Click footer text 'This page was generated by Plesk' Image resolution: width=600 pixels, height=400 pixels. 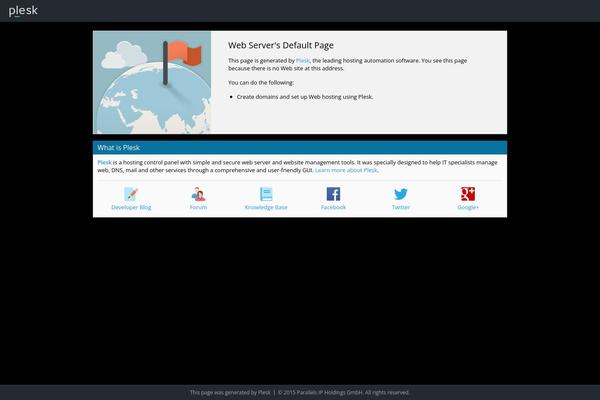230,392
